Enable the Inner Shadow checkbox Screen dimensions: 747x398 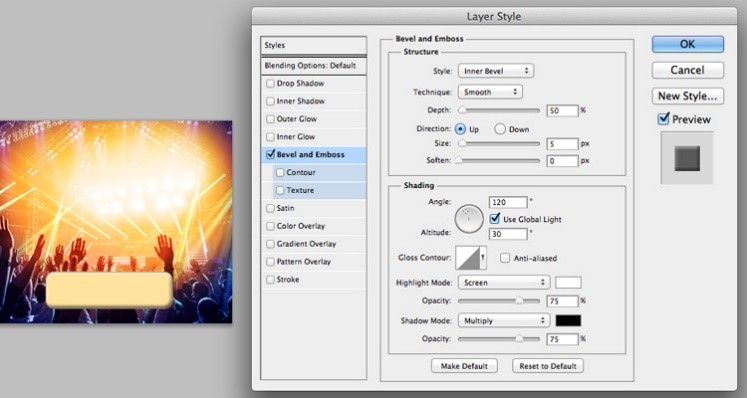coord(270,101)
